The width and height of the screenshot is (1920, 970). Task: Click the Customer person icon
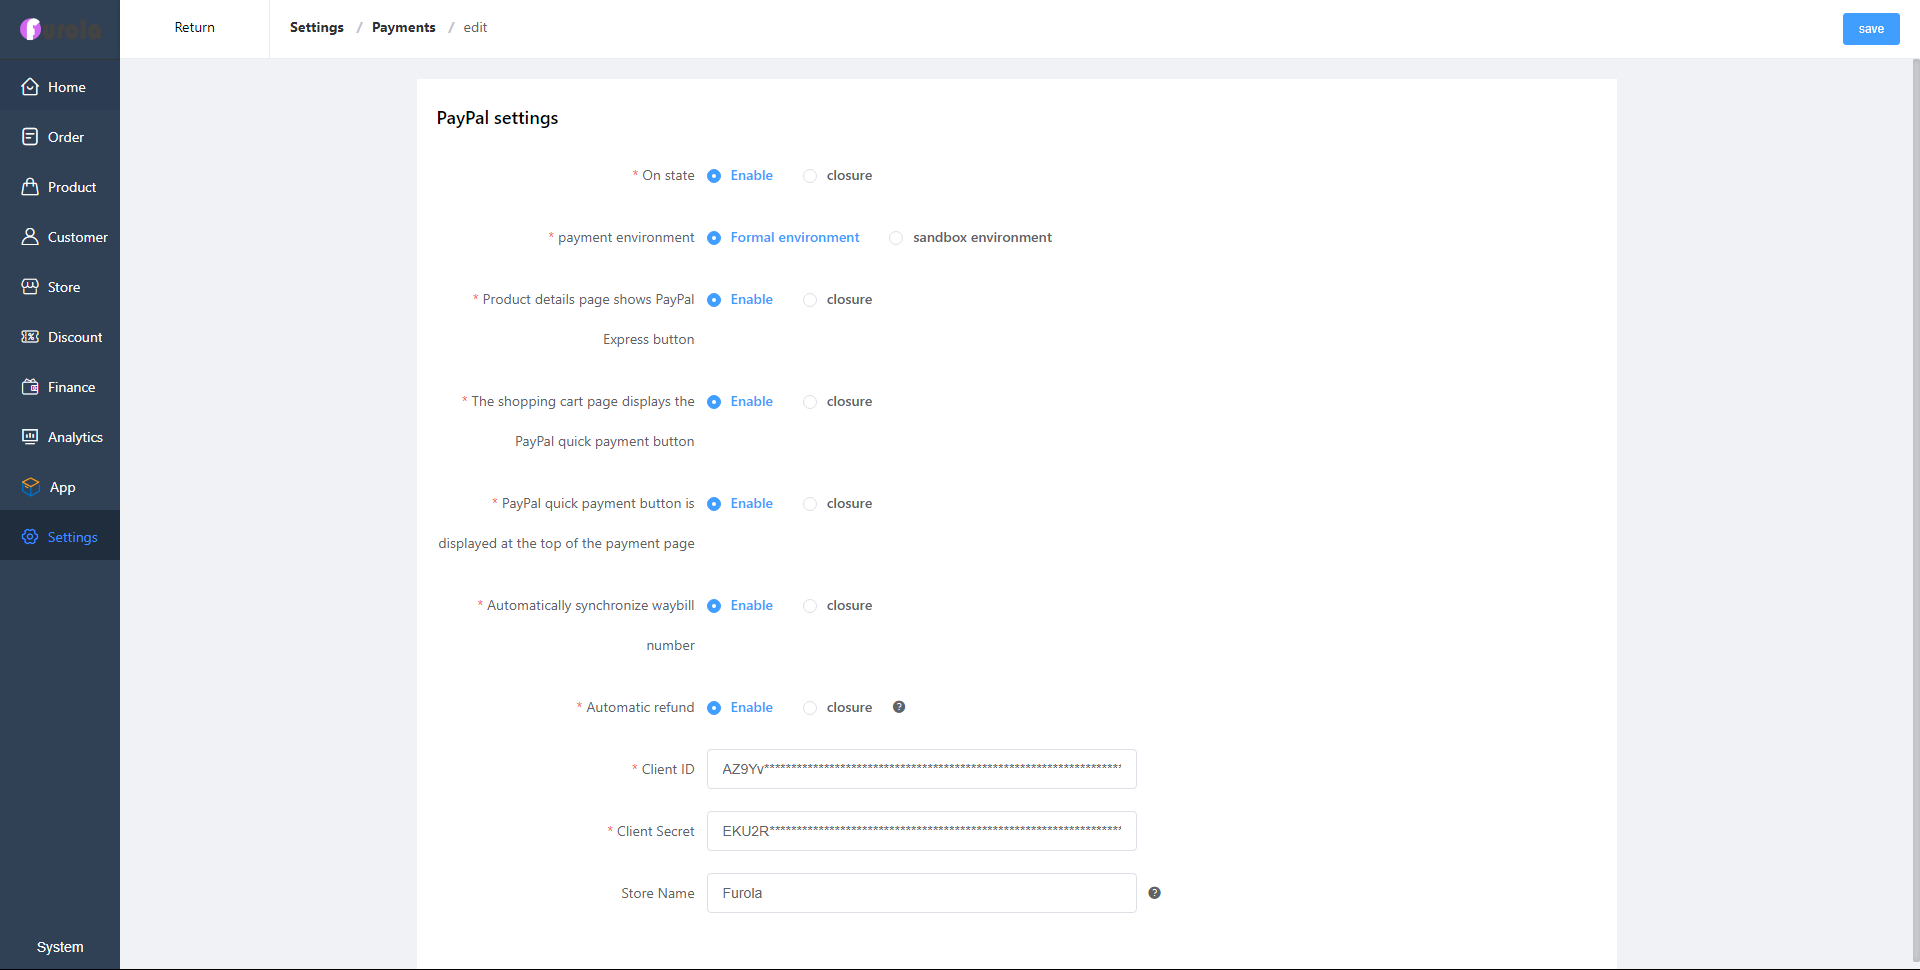(x=30, y=237)
